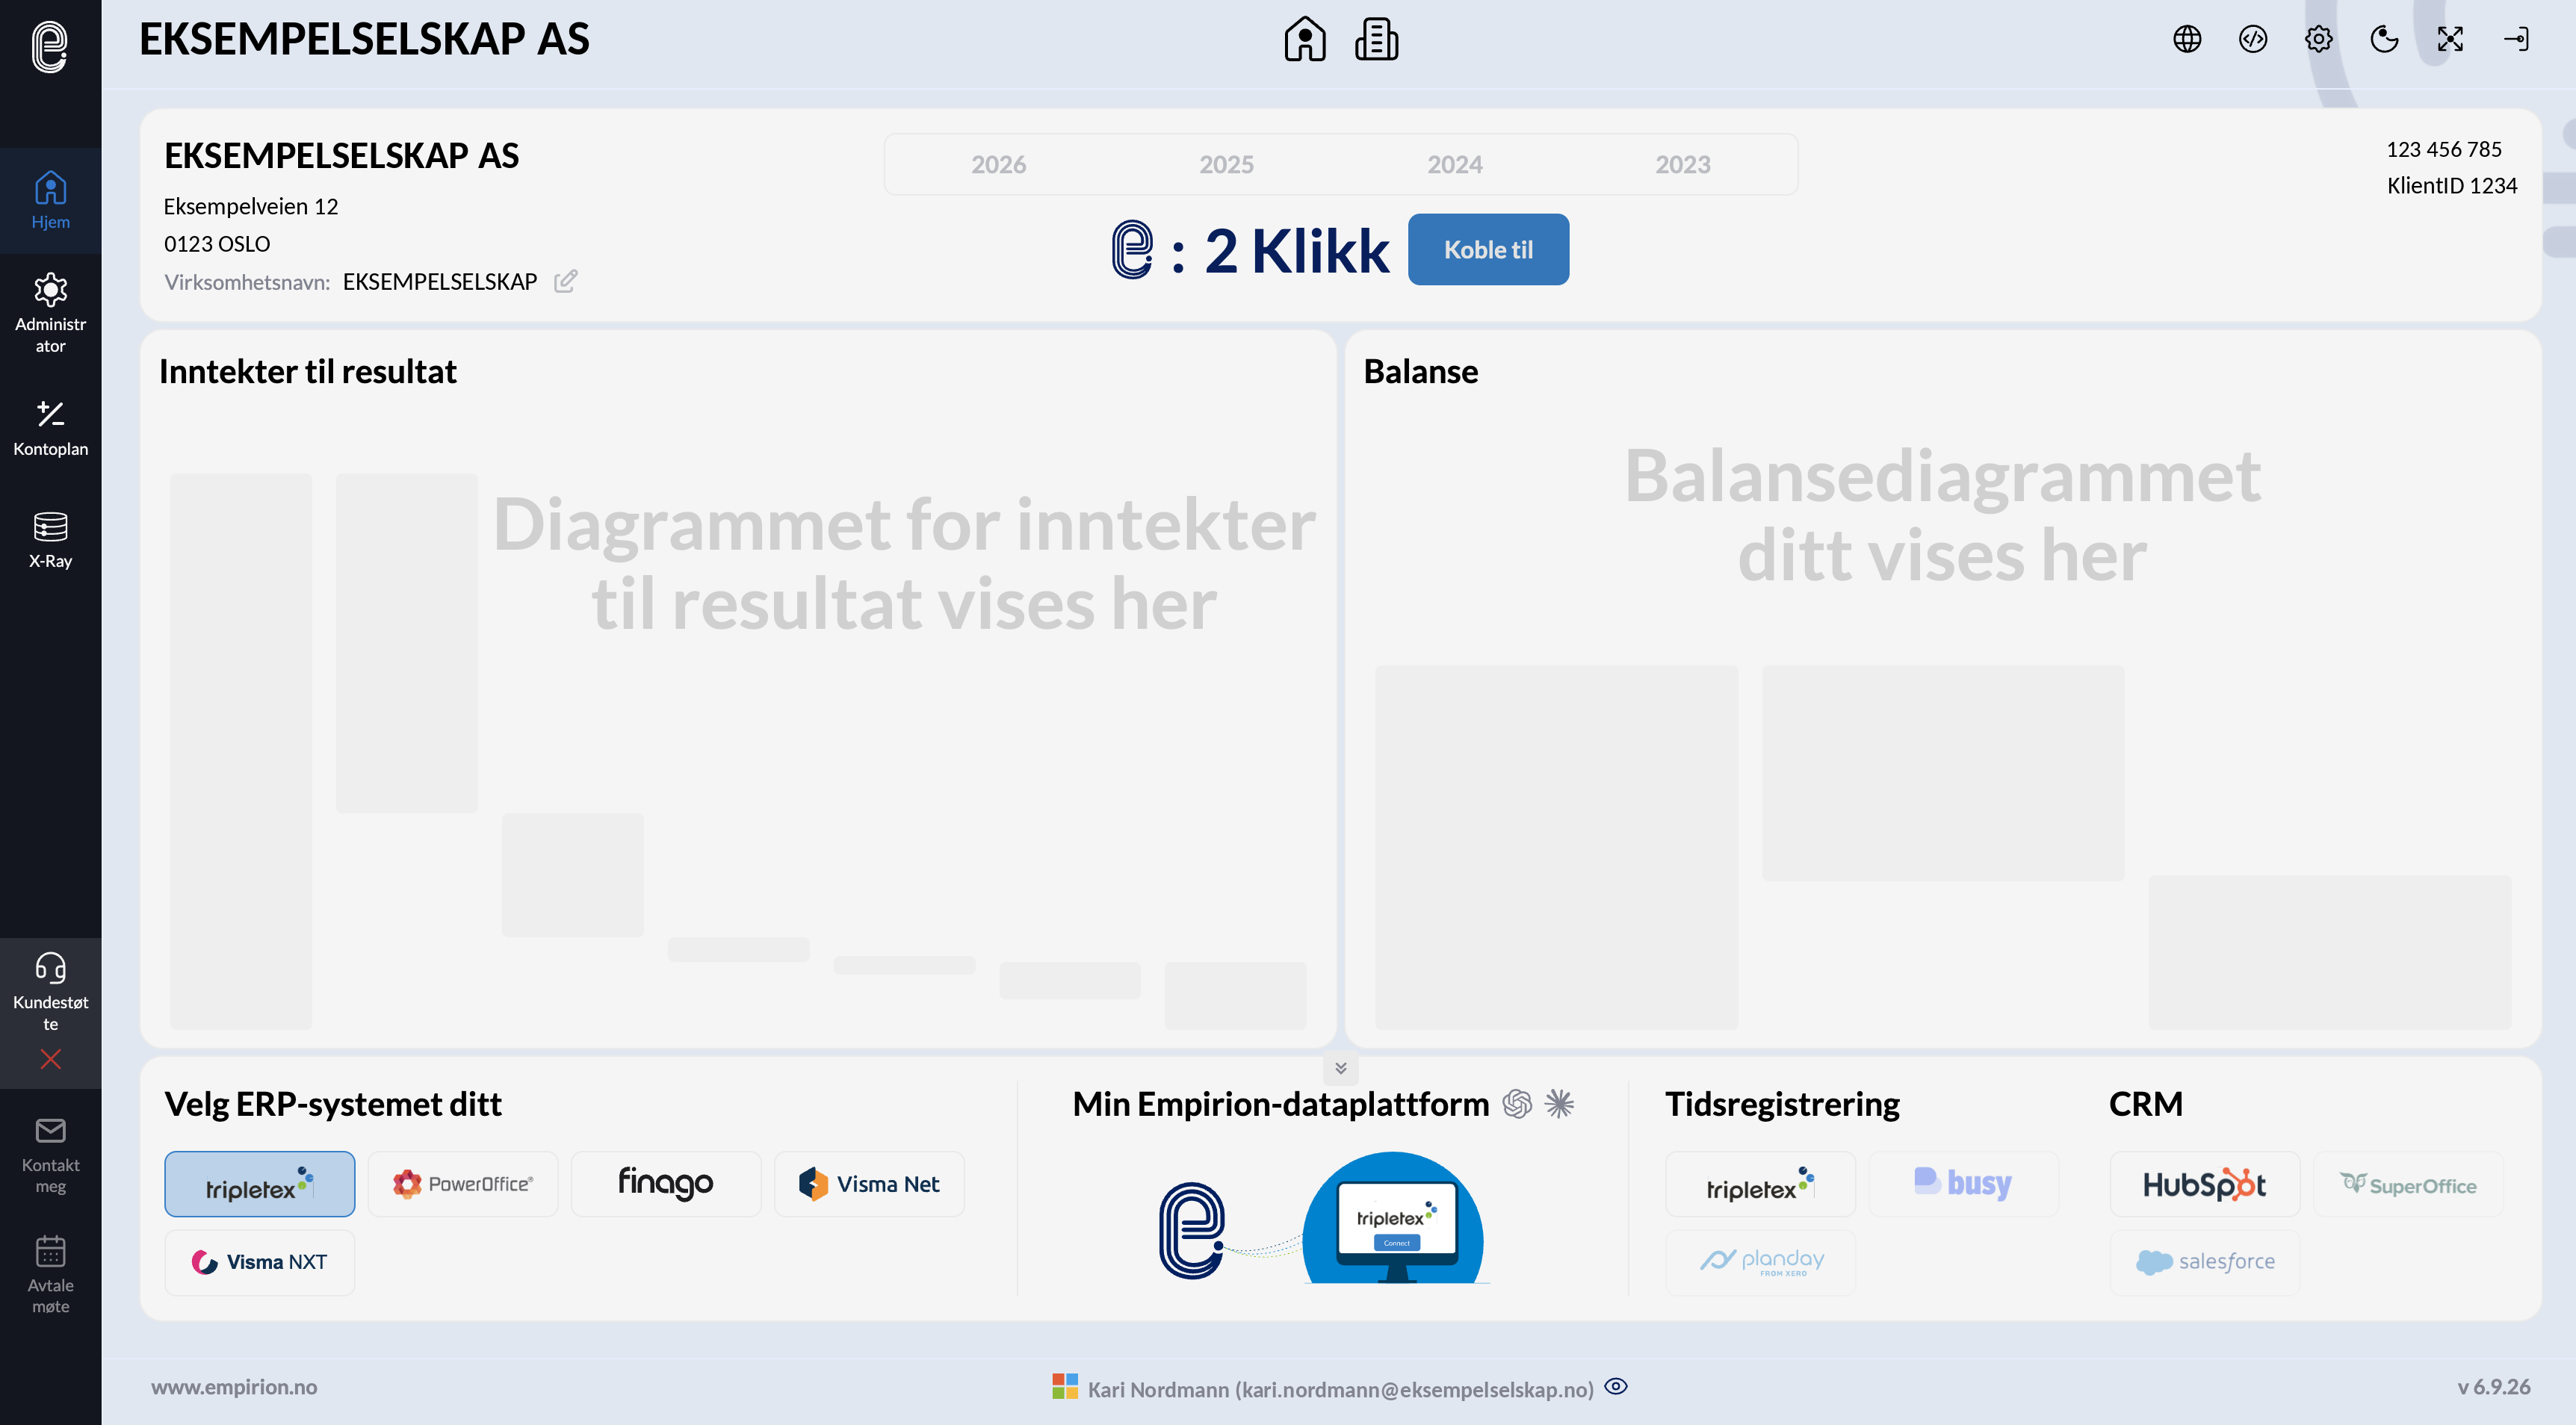Click the company building icon in top bar
This screenshot has width=2576, height=1425.
point(1377,39)
